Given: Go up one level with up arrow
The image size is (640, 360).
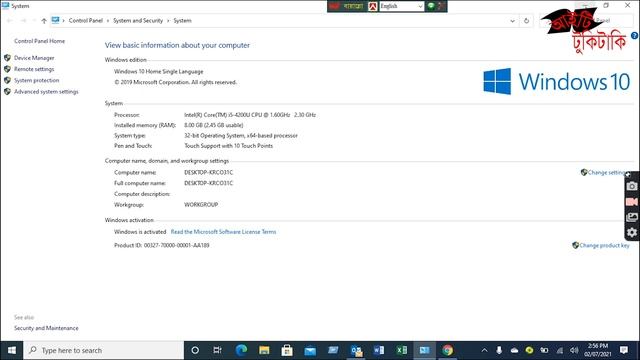Looking at the screenshot, I should coord(44,21).
